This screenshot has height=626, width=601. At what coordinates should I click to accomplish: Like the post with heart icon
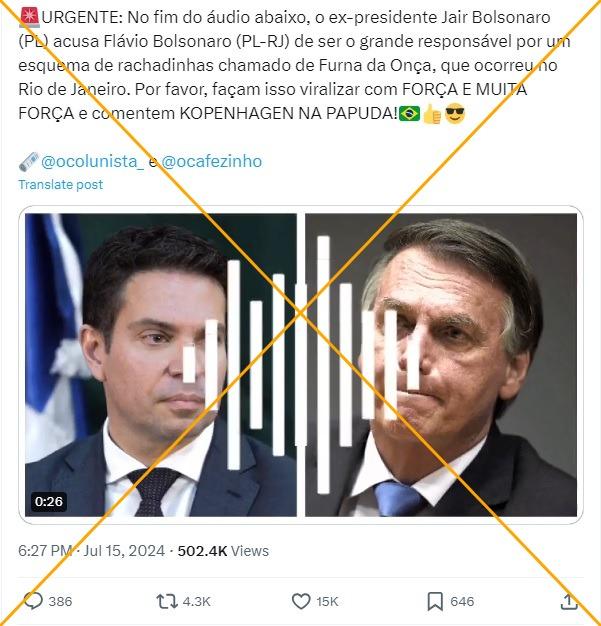tap(301, 601)
